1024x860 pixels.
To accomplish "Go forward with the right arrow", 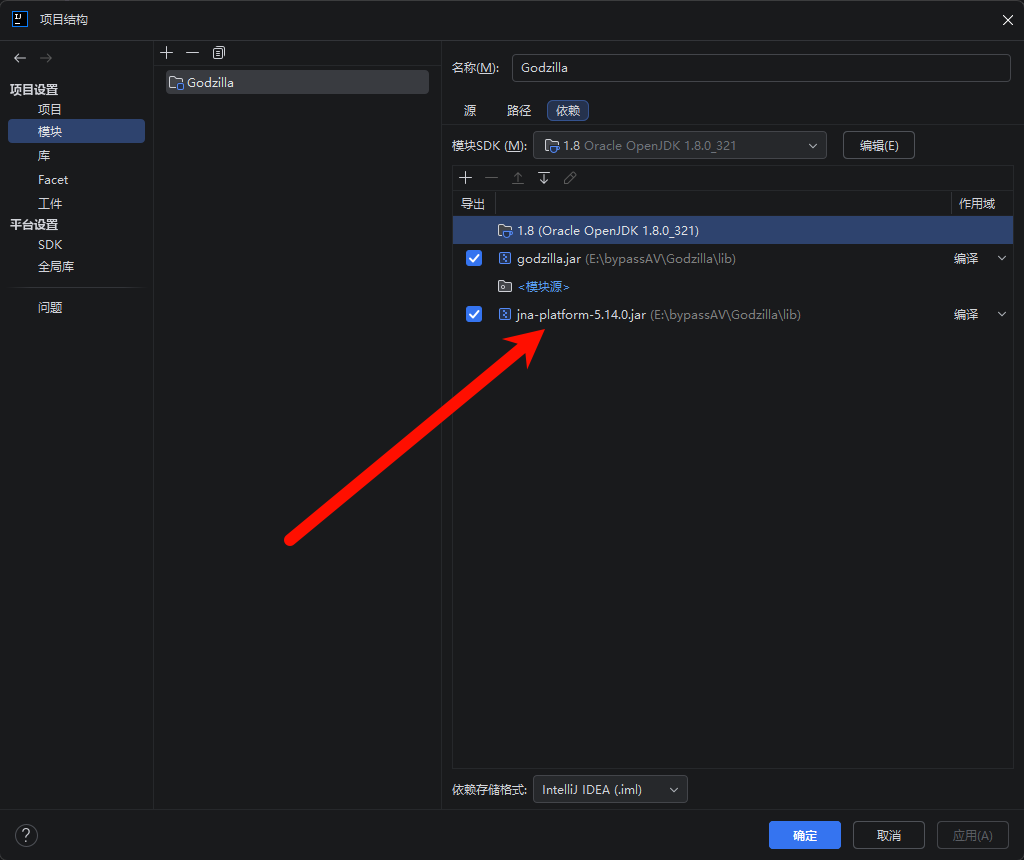I will [x=46, y=58].
